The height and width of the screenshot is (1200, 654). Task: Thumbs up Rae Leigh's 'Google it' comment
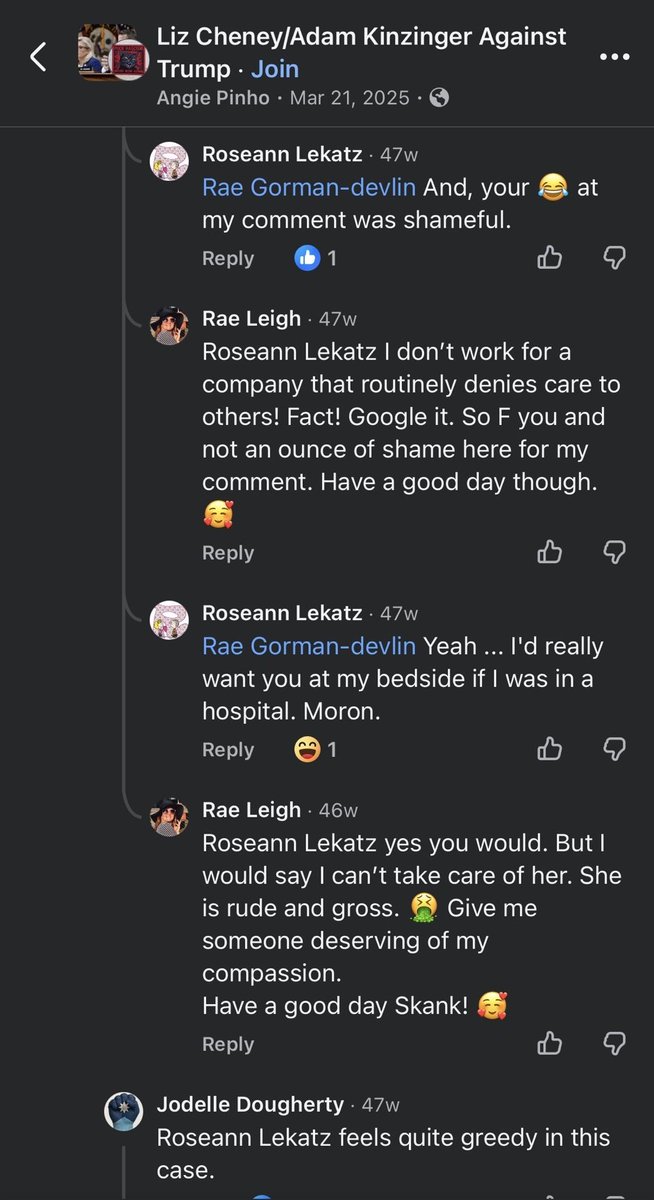point(550,552)
